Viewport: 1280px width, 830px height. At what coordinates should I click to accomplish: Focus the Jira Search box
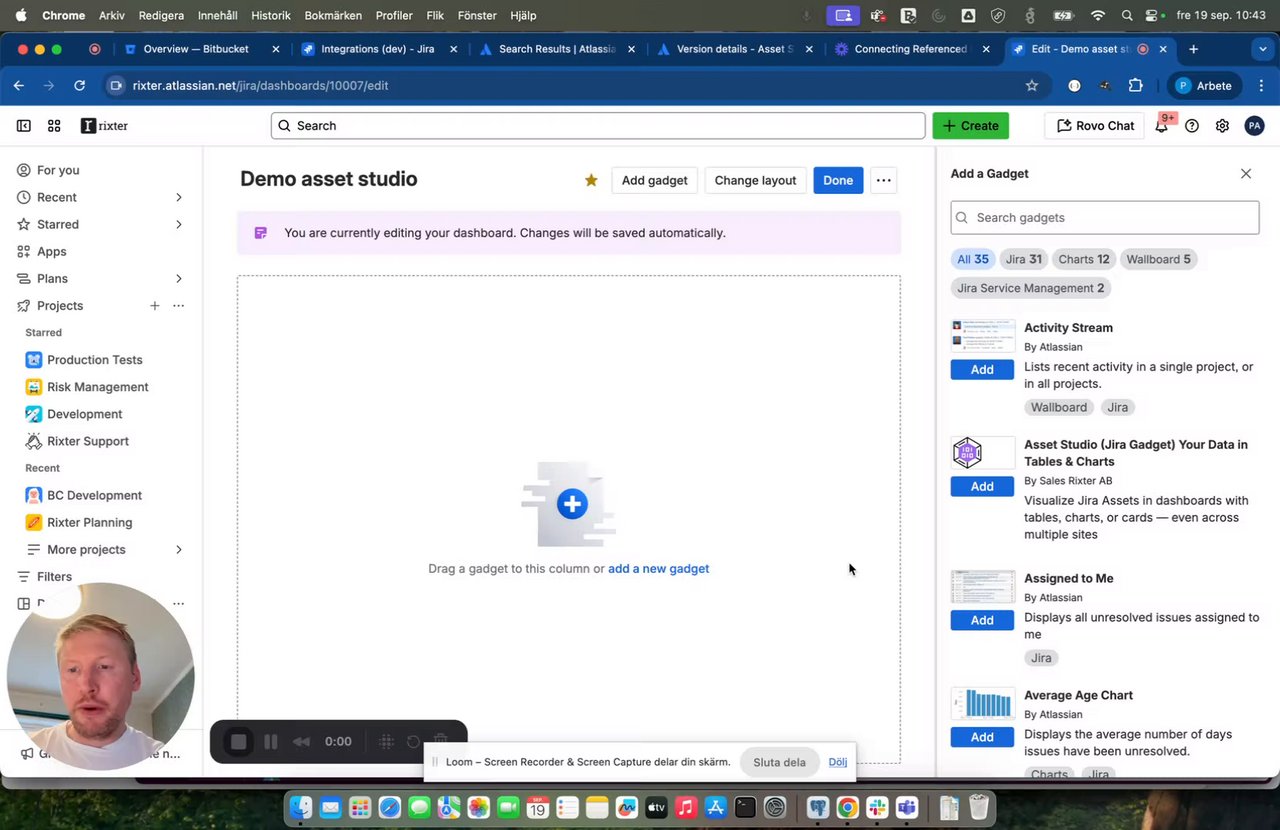[x=598, y=126]
